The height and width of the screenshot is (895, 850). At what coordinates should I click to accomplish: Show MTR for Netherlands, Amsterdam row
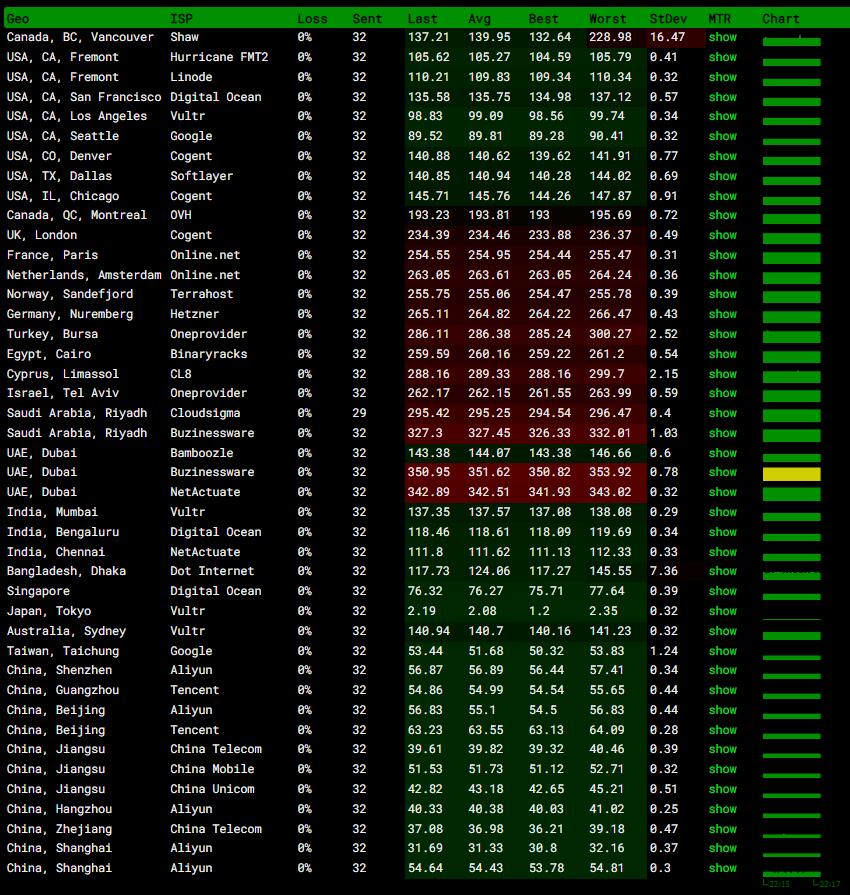[x=722, y=275]
